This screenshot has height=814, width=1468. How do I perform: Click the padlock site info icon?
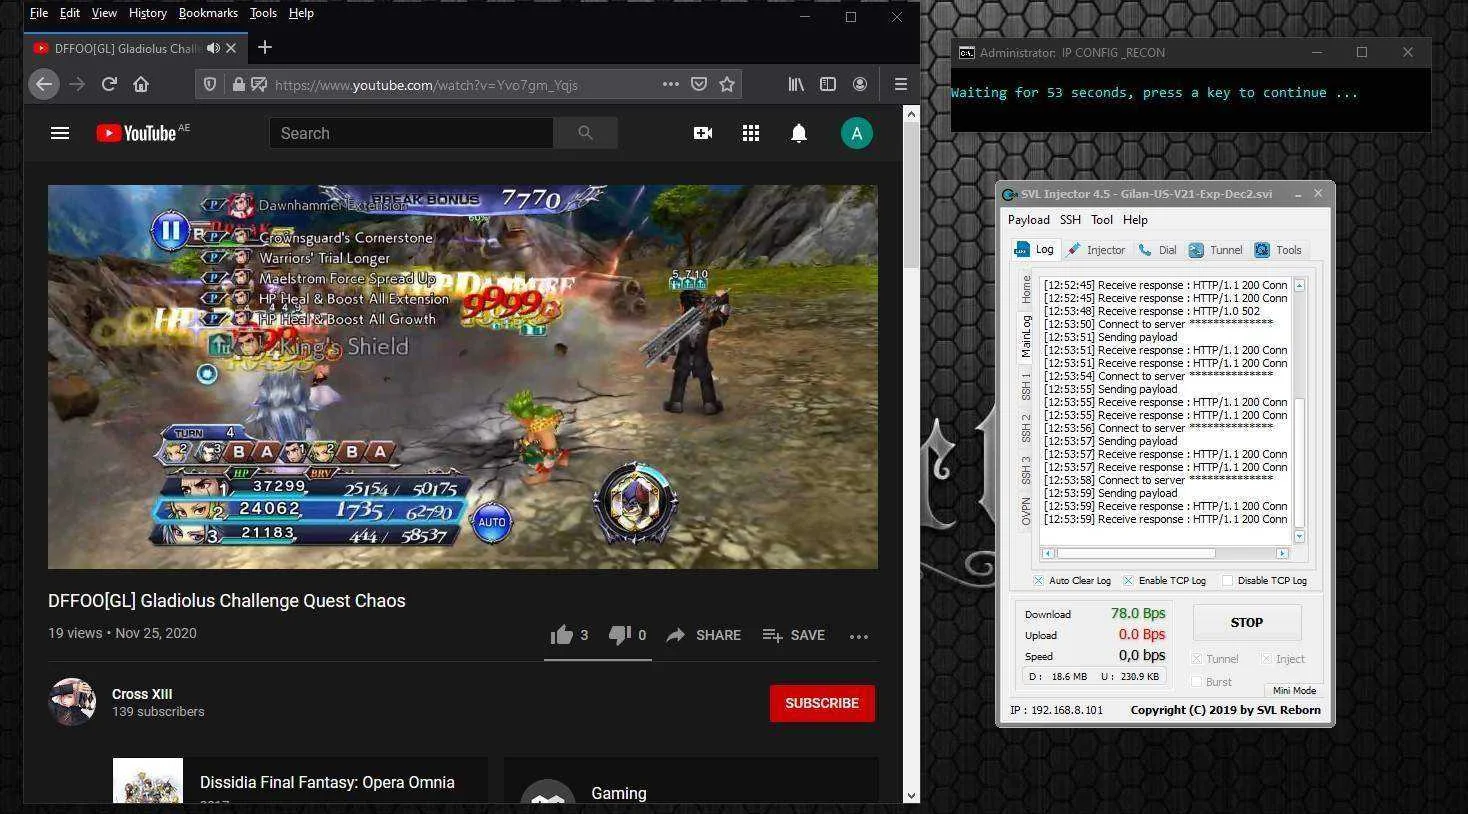pyautogui.click(x=238, y=85)
